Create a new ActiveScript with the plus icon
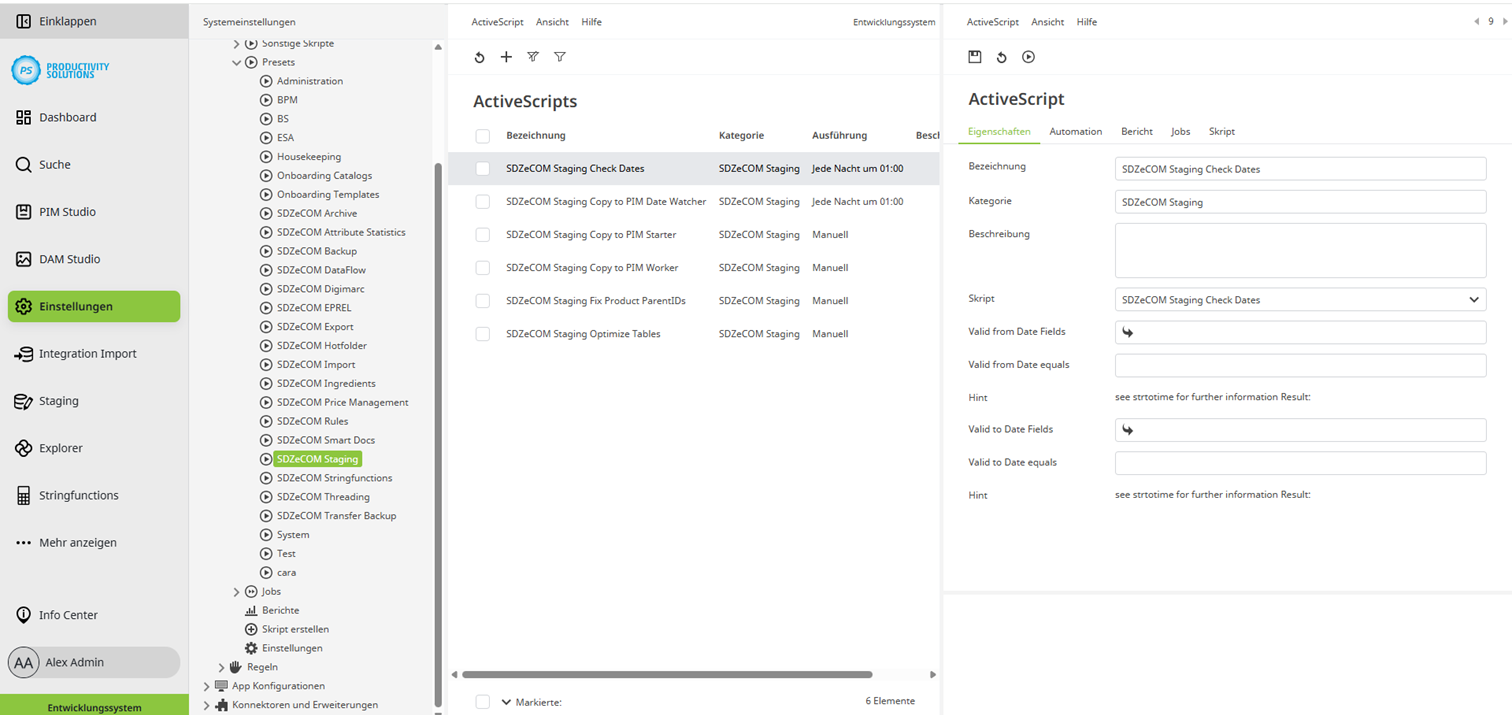The width and height of the screenshot is (1512, 715). click(506, 57)
